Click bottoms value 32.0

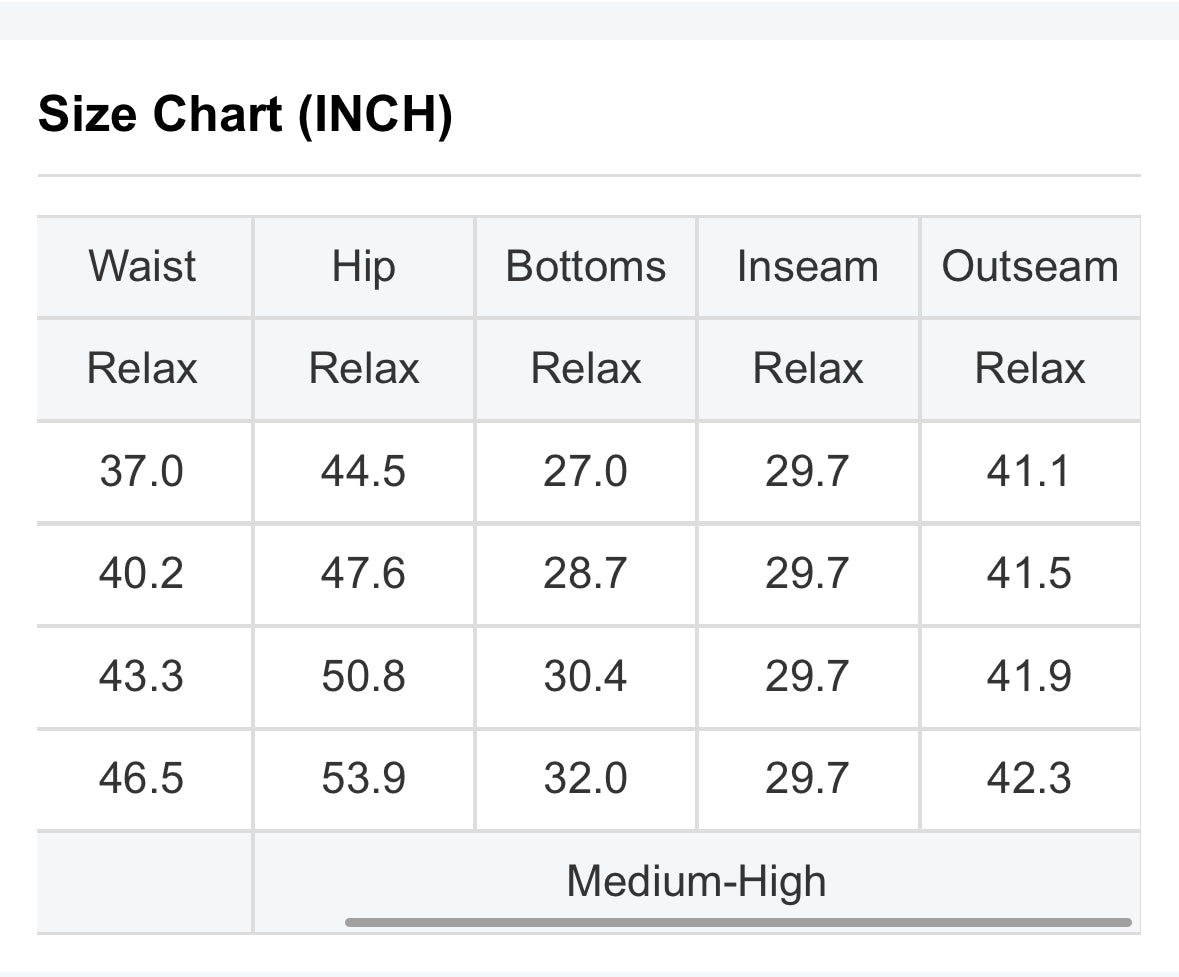[x=586, y=778]
